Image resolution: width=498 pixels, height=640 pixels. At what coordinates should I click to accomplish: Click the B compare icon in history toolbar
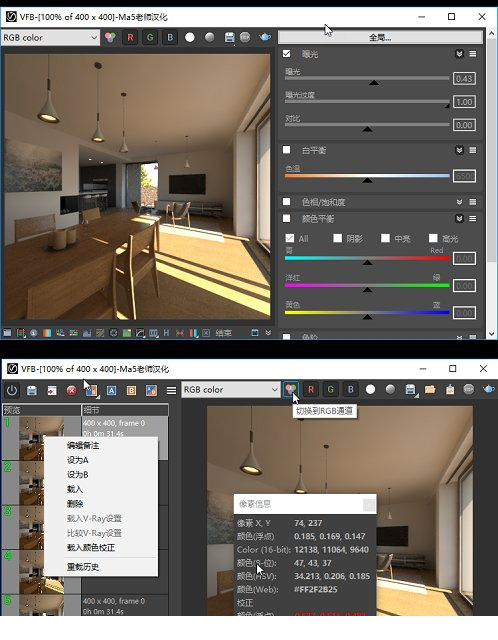tap(131, 390)
